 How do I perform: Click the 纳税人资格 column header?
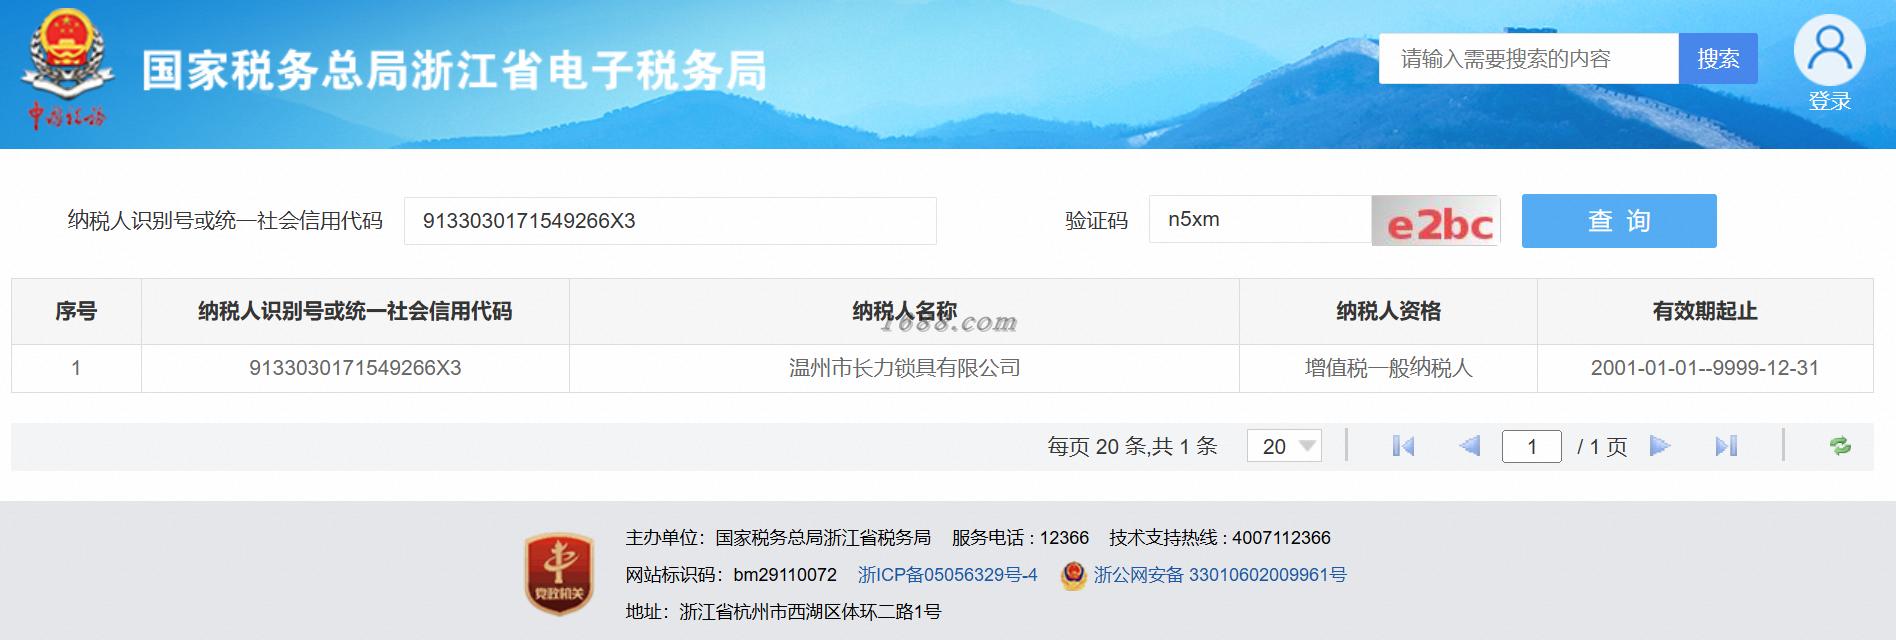1388,311
